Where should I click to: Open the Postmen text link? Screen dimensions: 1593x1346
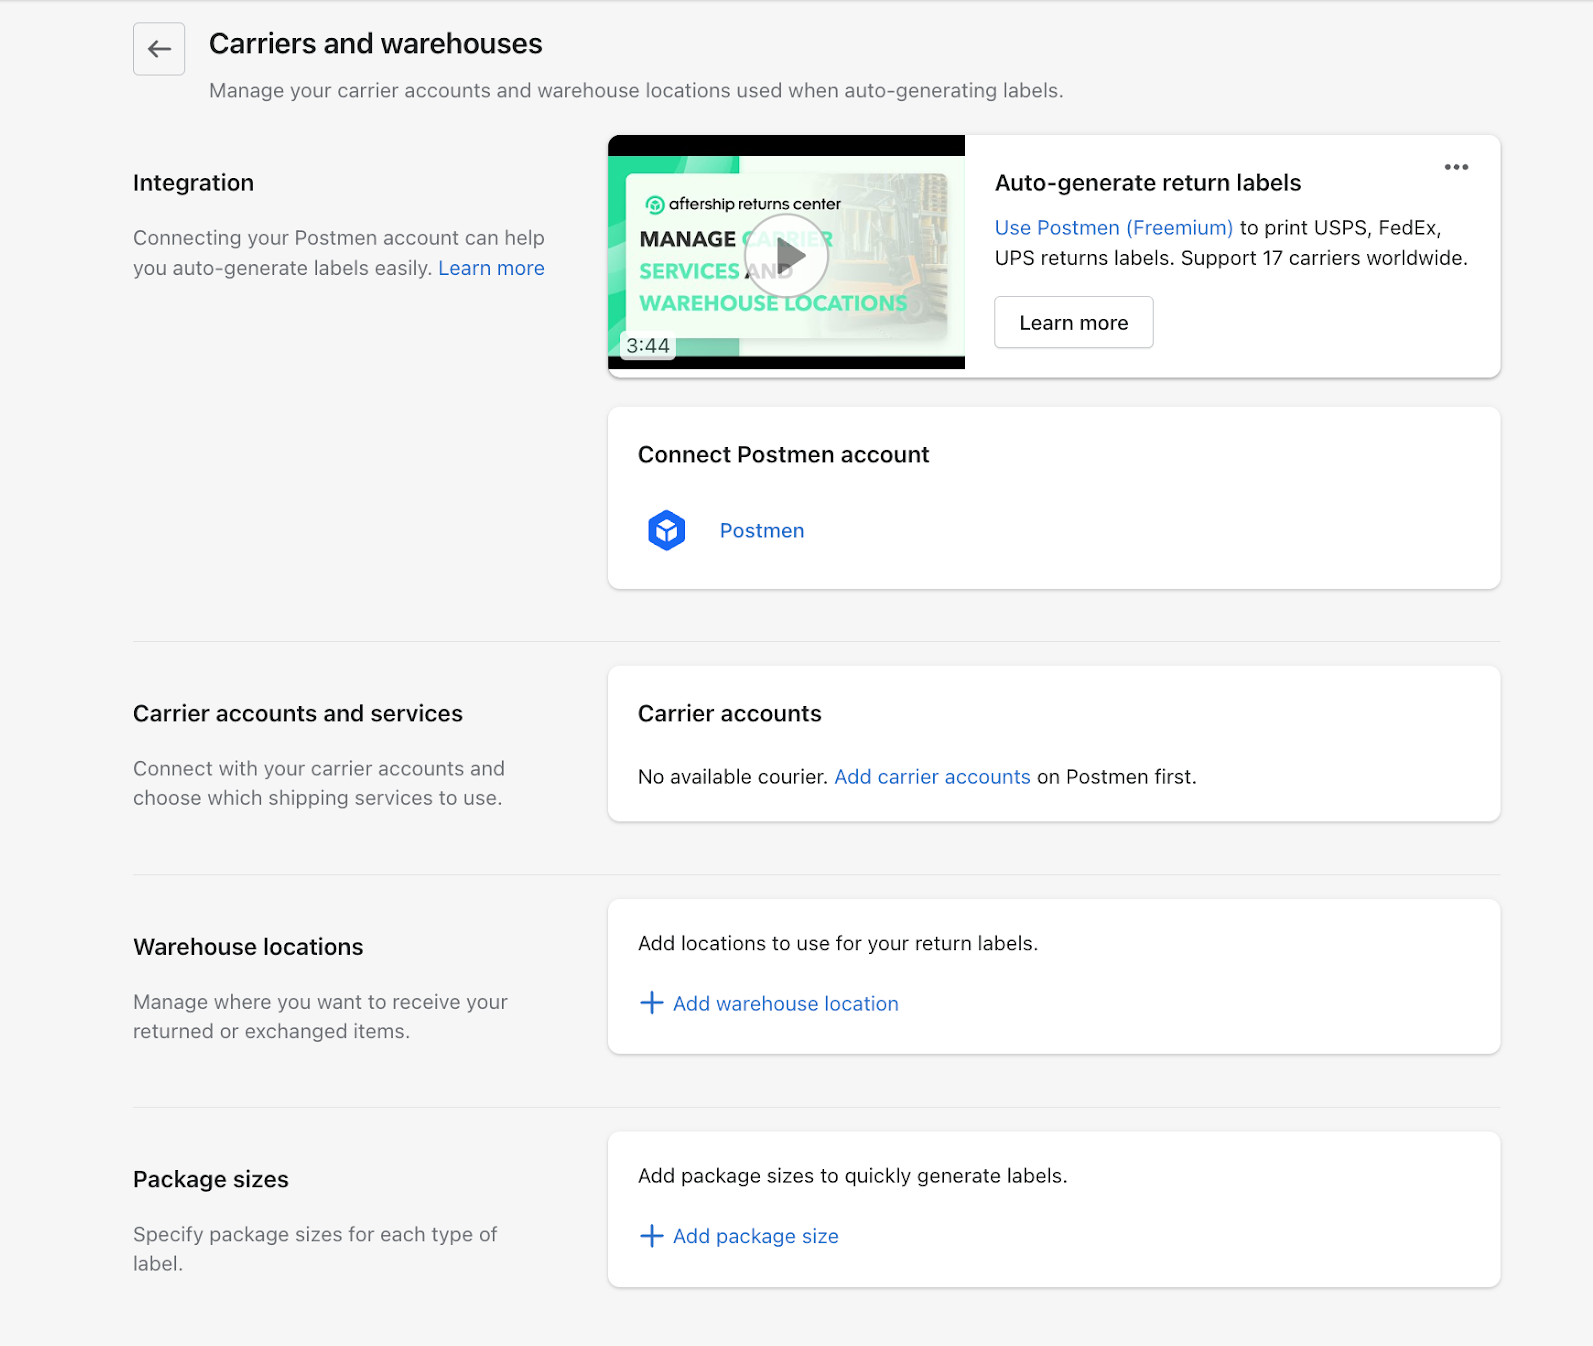tap(761, 531)
